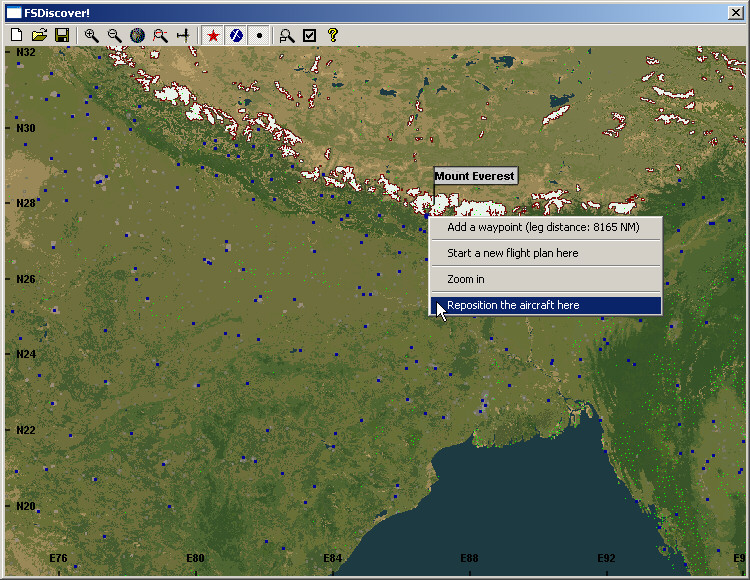This screenshot has height=580, width=750.
Task: Open a flight plan with folder icon
Action: pyautogui.click(x=39, y=35)
